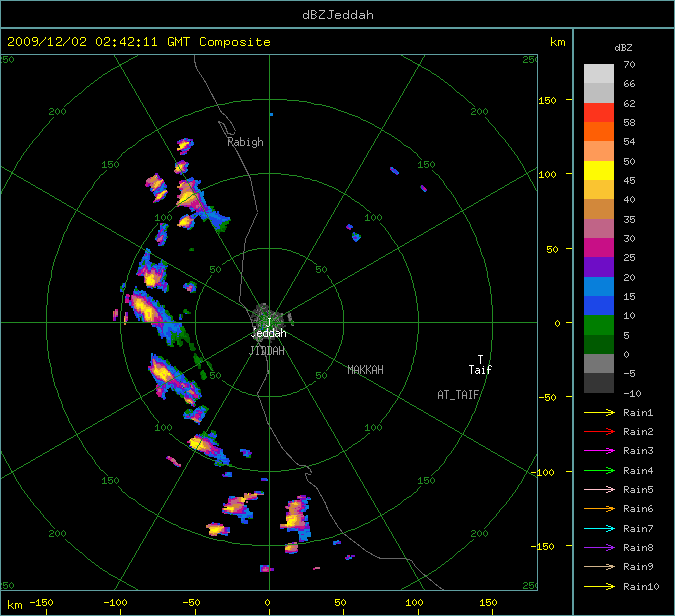The width and height of the screenshot is (675, 616).
Task: Select the green 5 dBZ color swatch
Action: click(599, 325)
